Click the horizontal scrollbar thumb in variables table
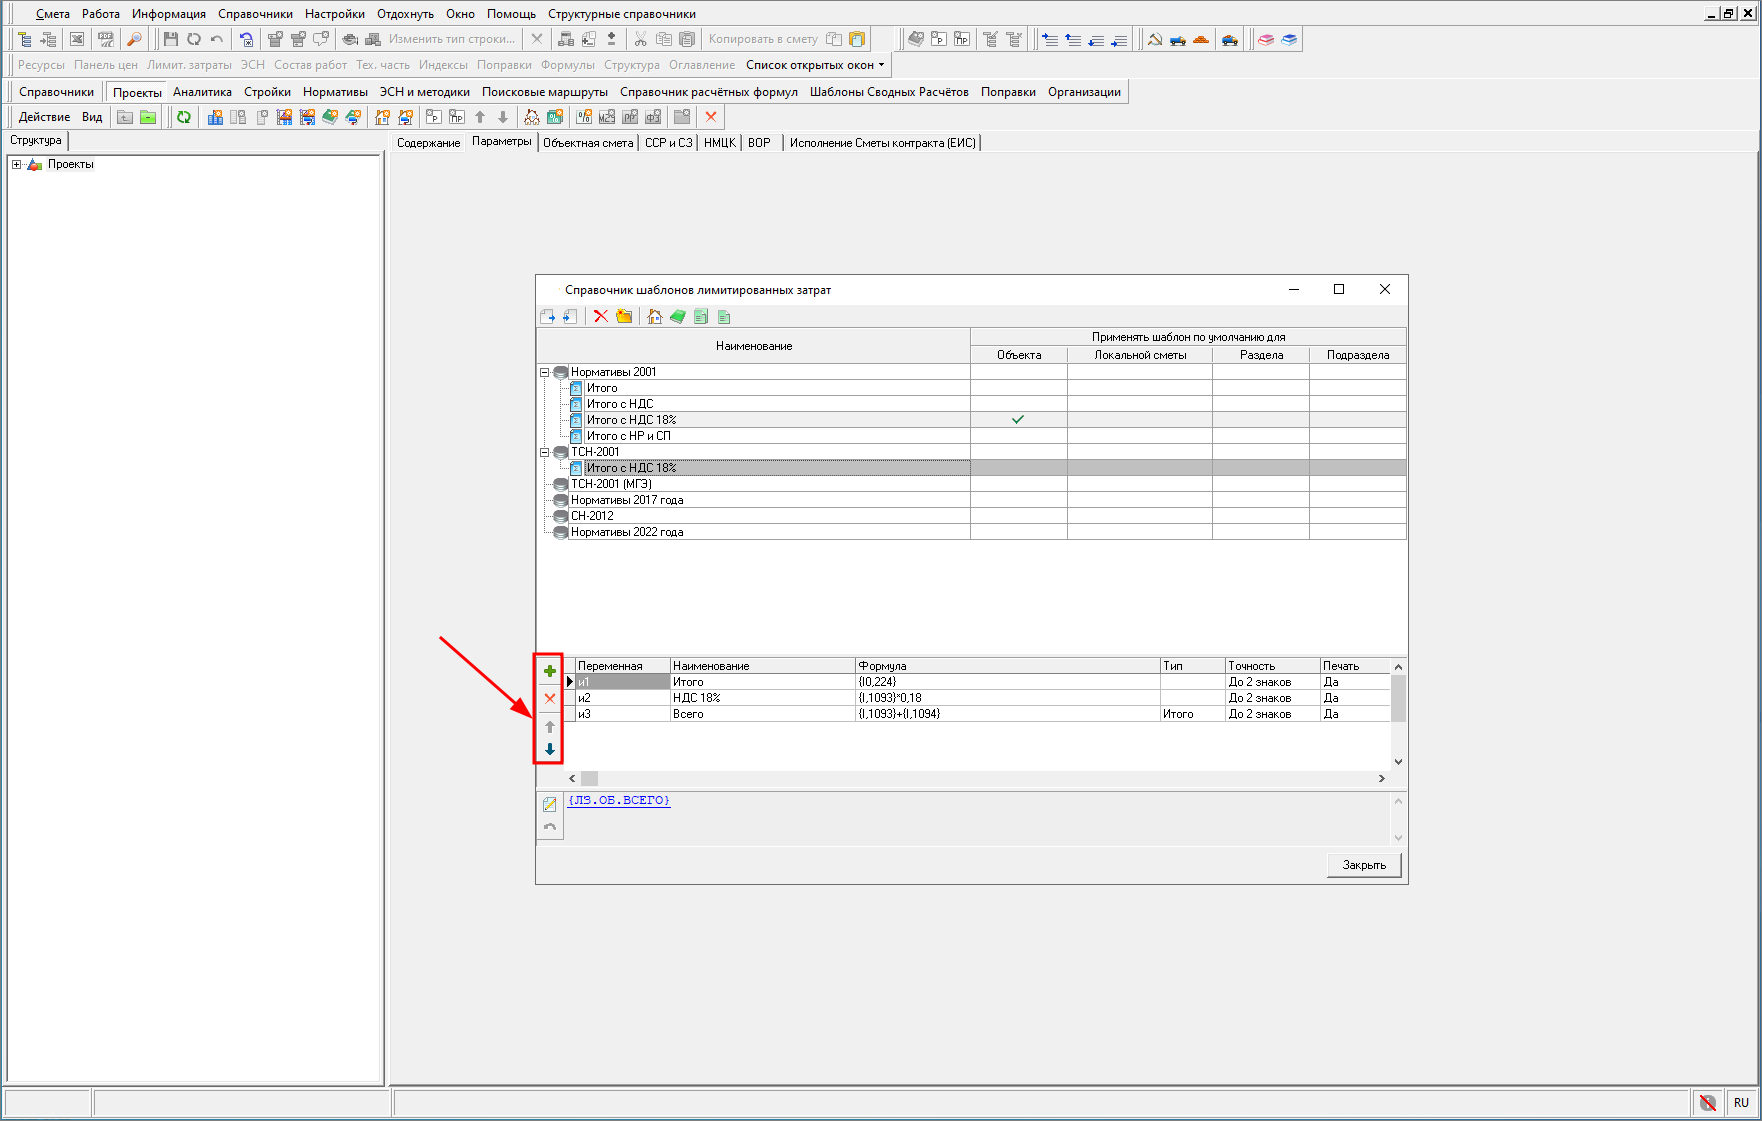 tap(590, 778)
